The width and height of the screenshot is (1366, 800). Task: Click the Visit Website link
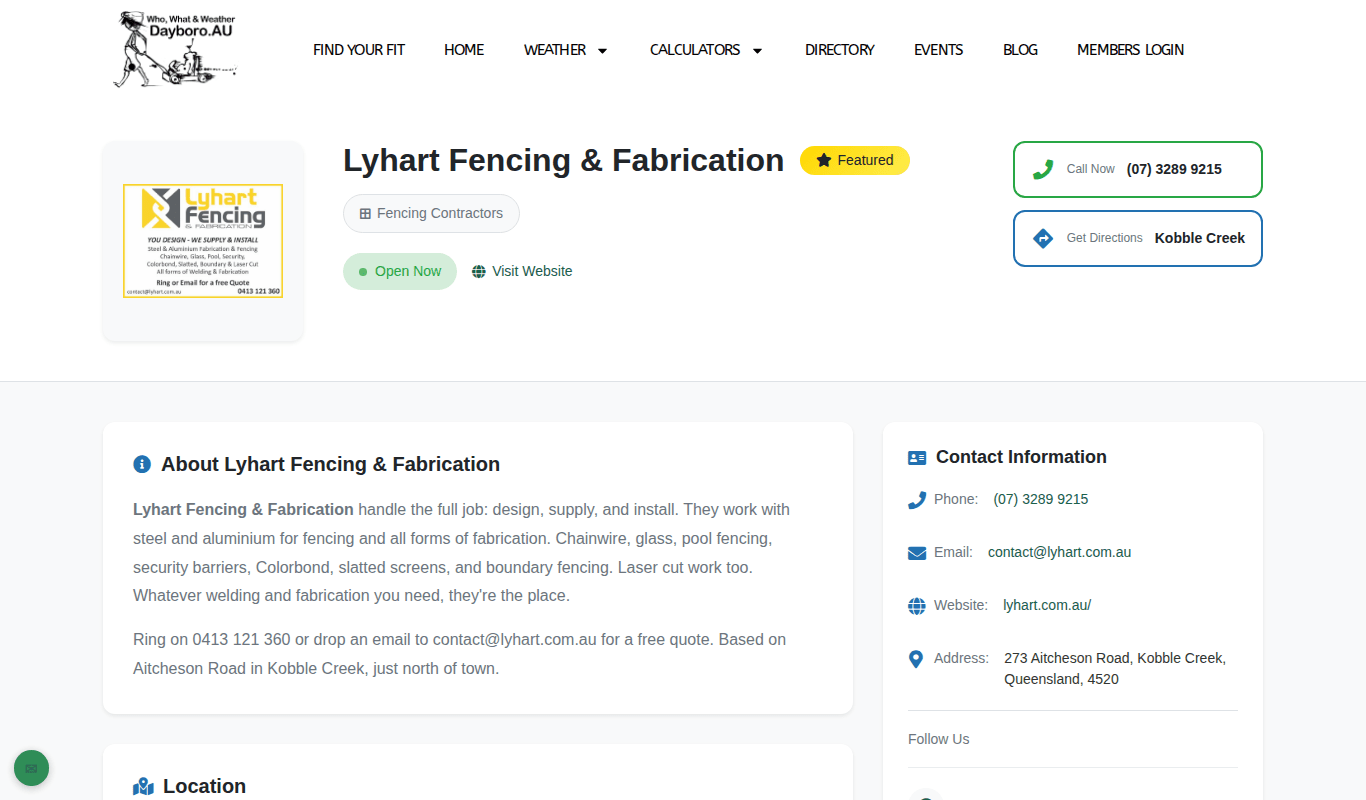click(x=522, y=271)
